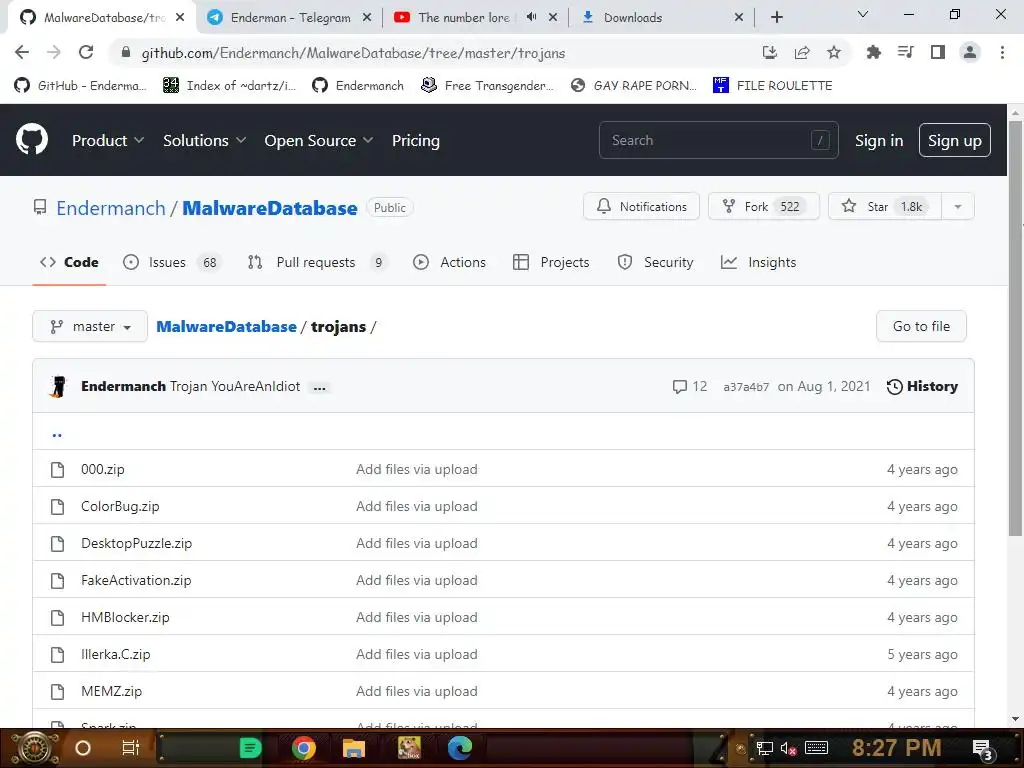Open DesktopPuzzle.zip in the file list
The height and width of the screenshot is (768, 1024).
[136, 543]
